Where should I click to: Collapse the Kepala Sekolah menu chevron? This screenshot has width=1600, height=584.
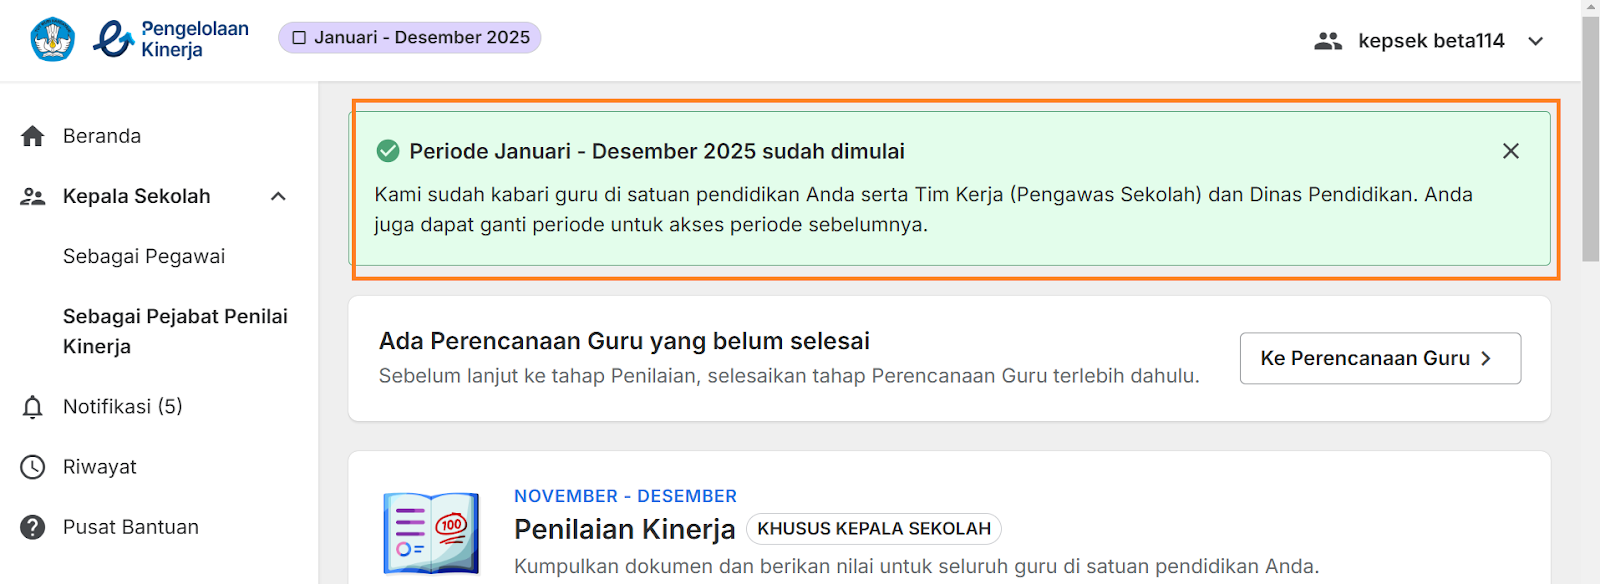278,197
